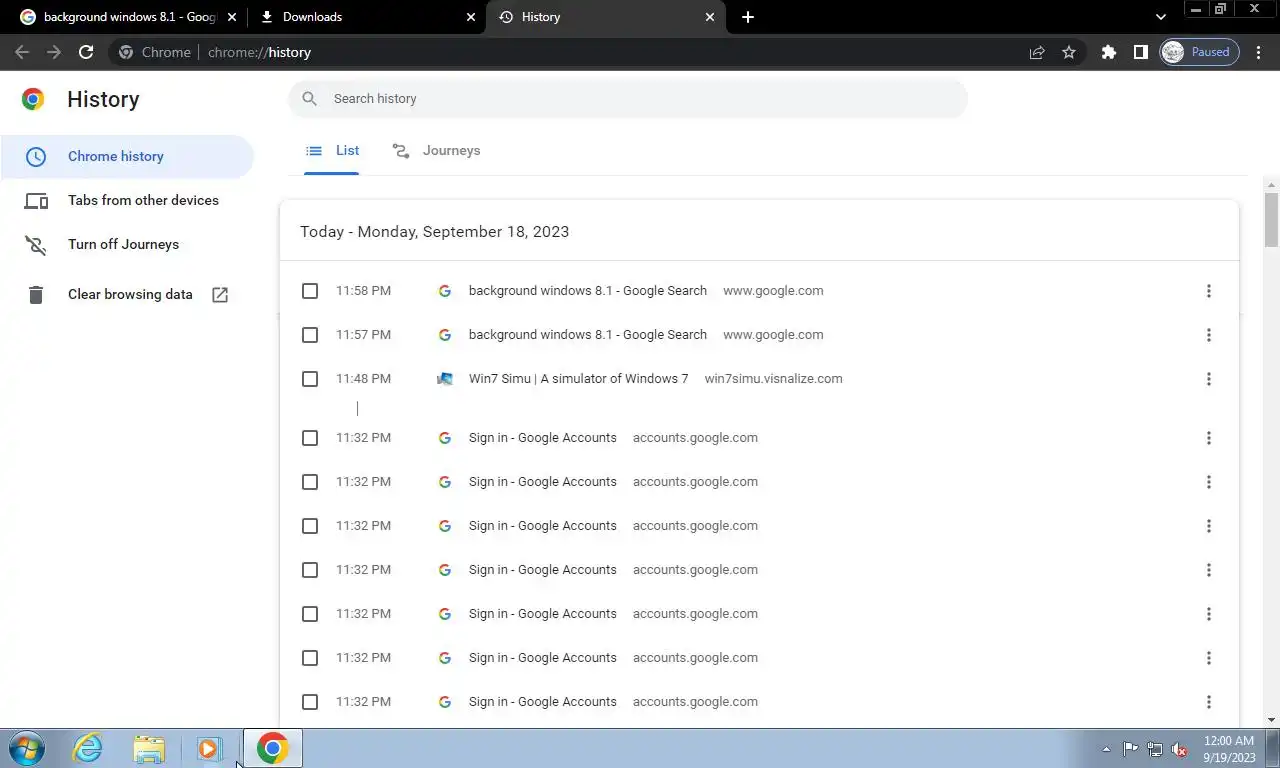Launch Internet Explorer from the taskbar
1280x768 pixels.
tap(88, 748)
